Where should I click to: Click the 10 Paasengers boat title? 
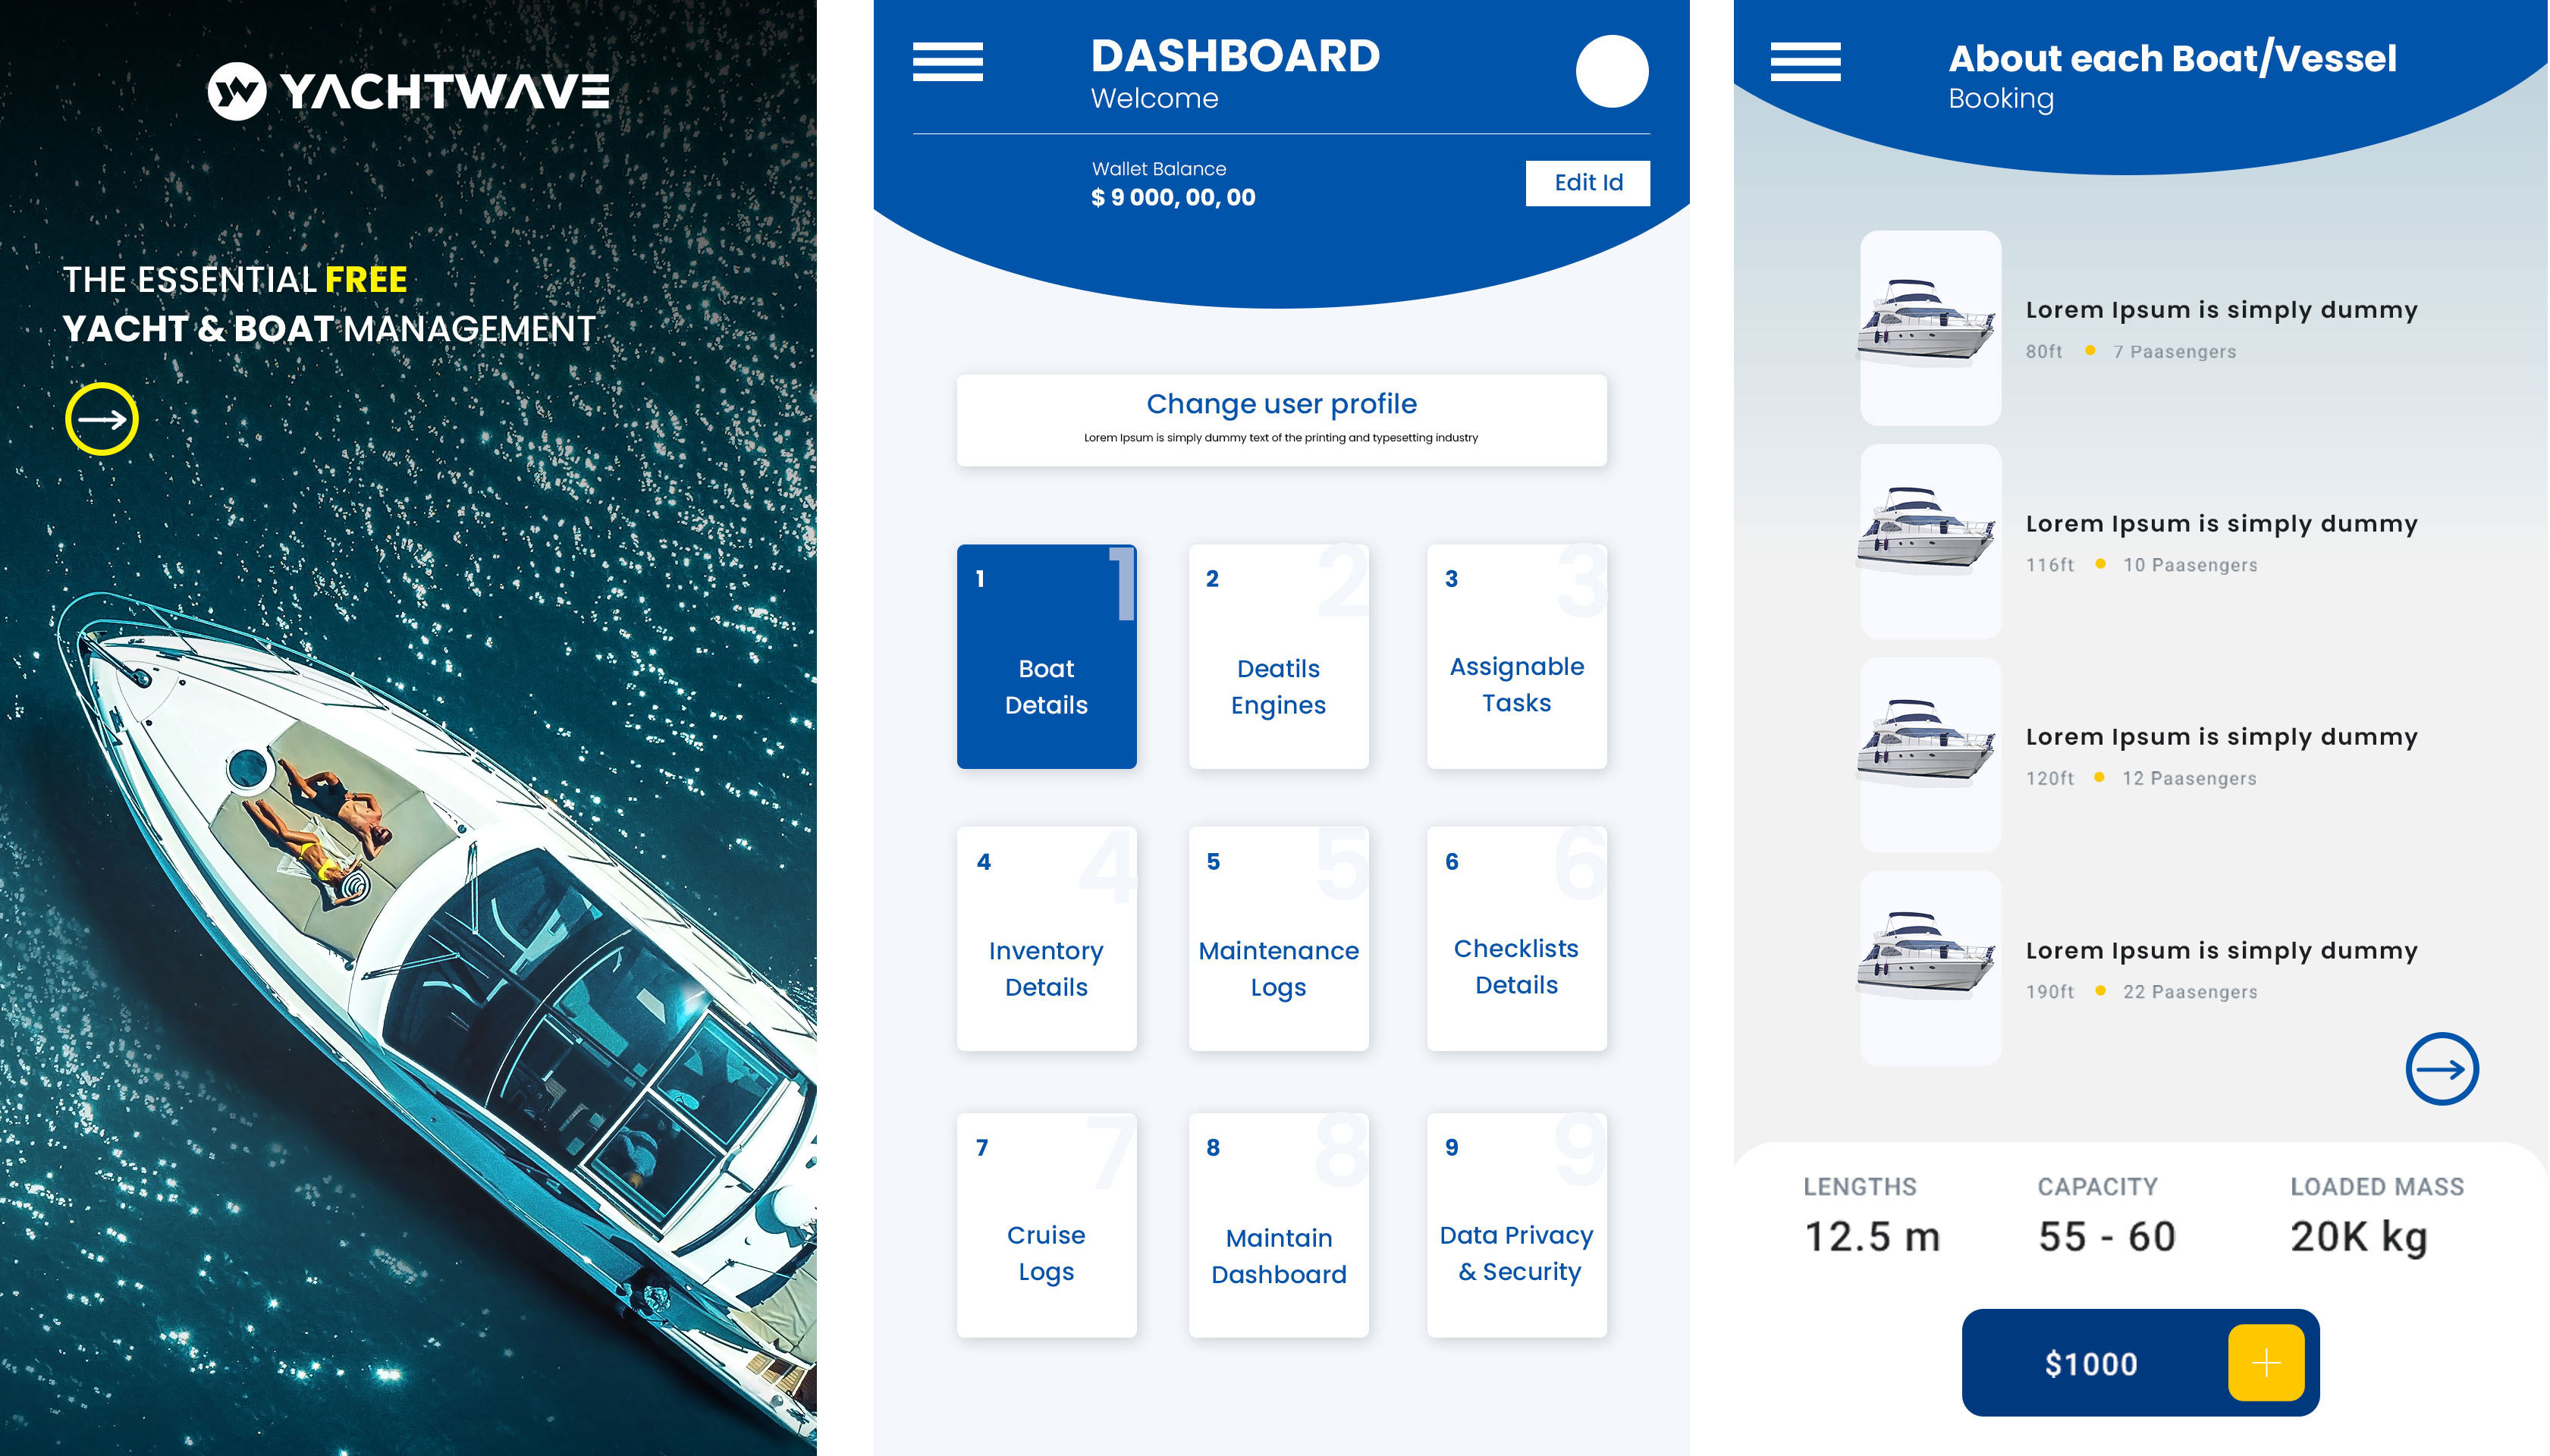pyautogui.click(x=2221, y=524)
